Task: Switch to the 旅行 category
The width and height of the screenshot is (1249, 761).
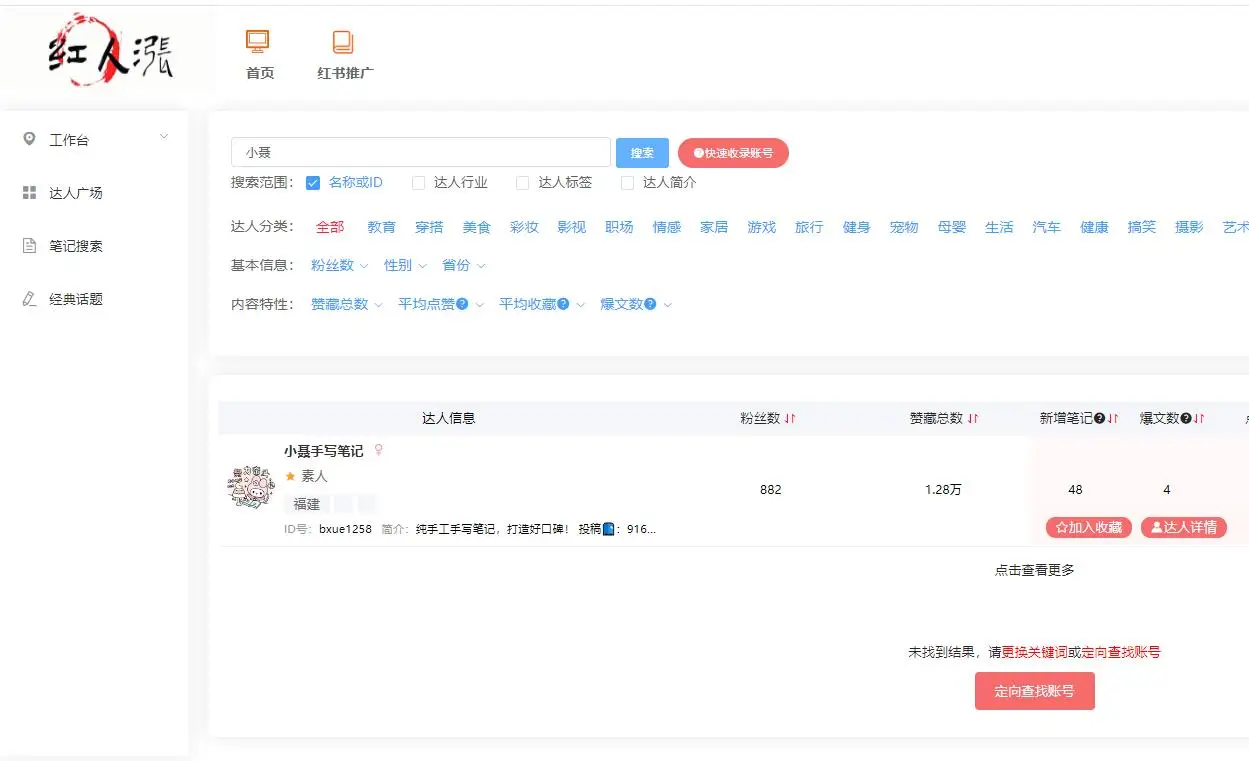Action: (x=808, y=227)
